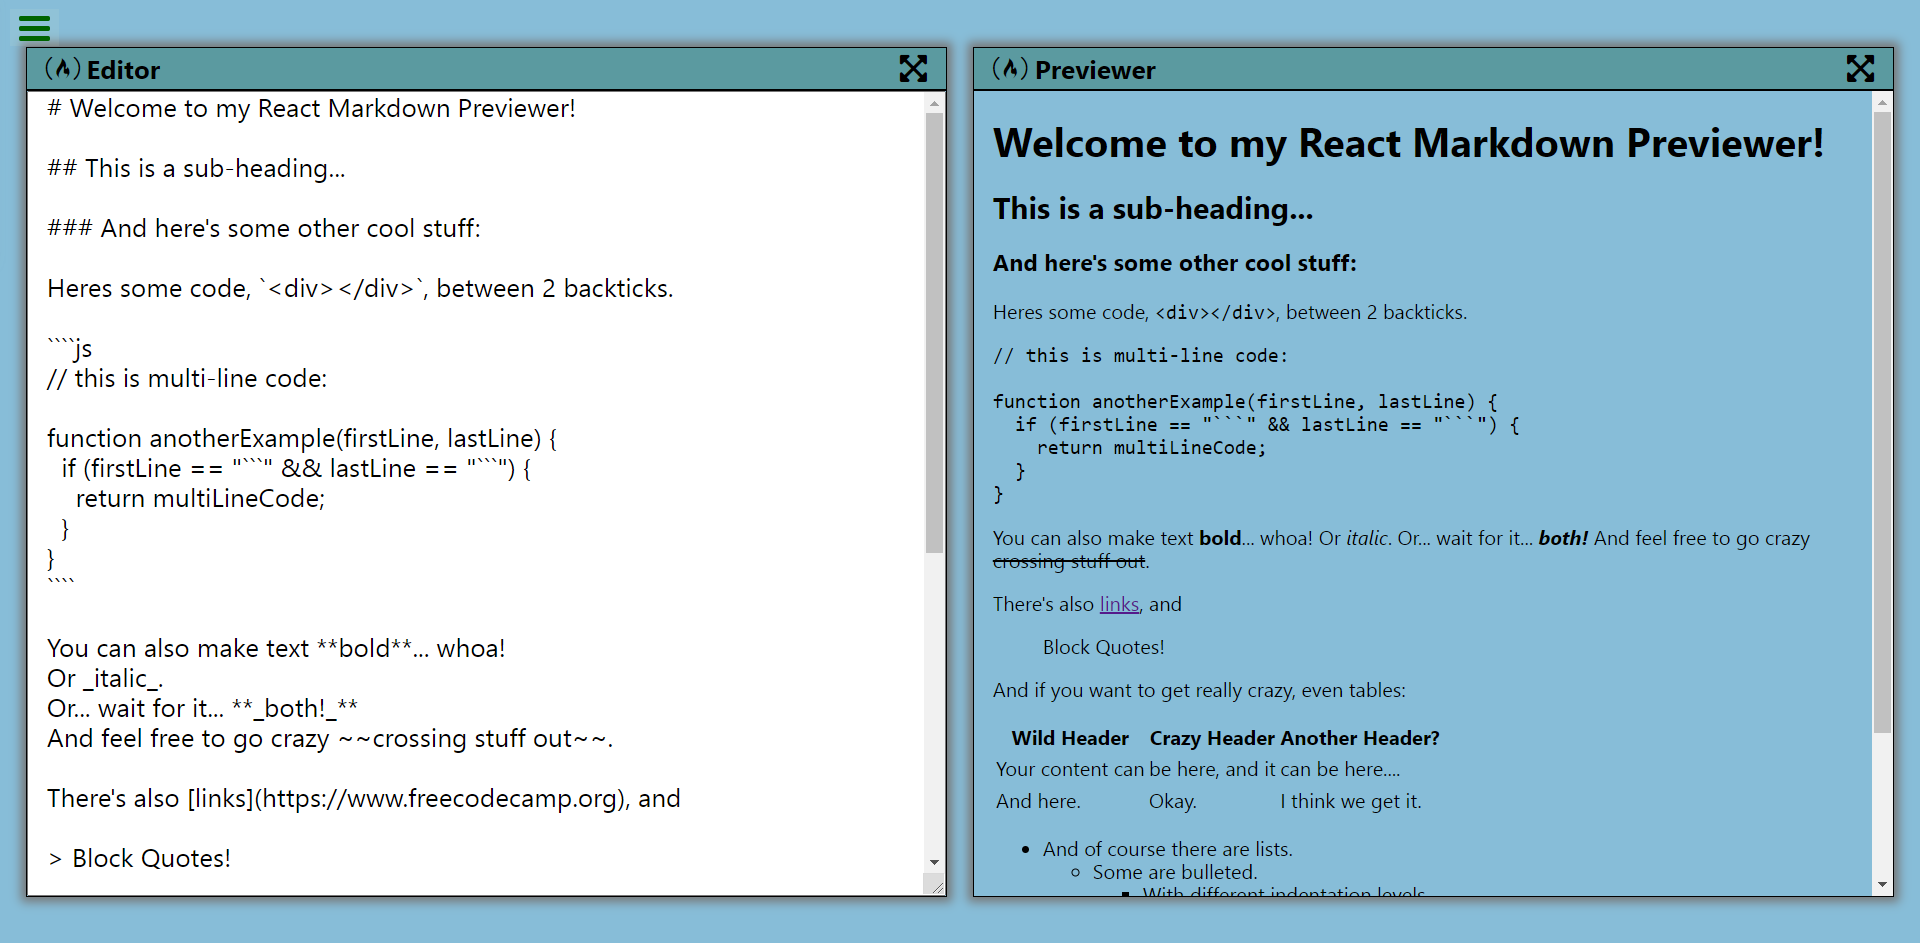Screen dimensions: 1920x943
Task: Click the Editor vertical scrollbar thumb
Action: pos(934,332)
